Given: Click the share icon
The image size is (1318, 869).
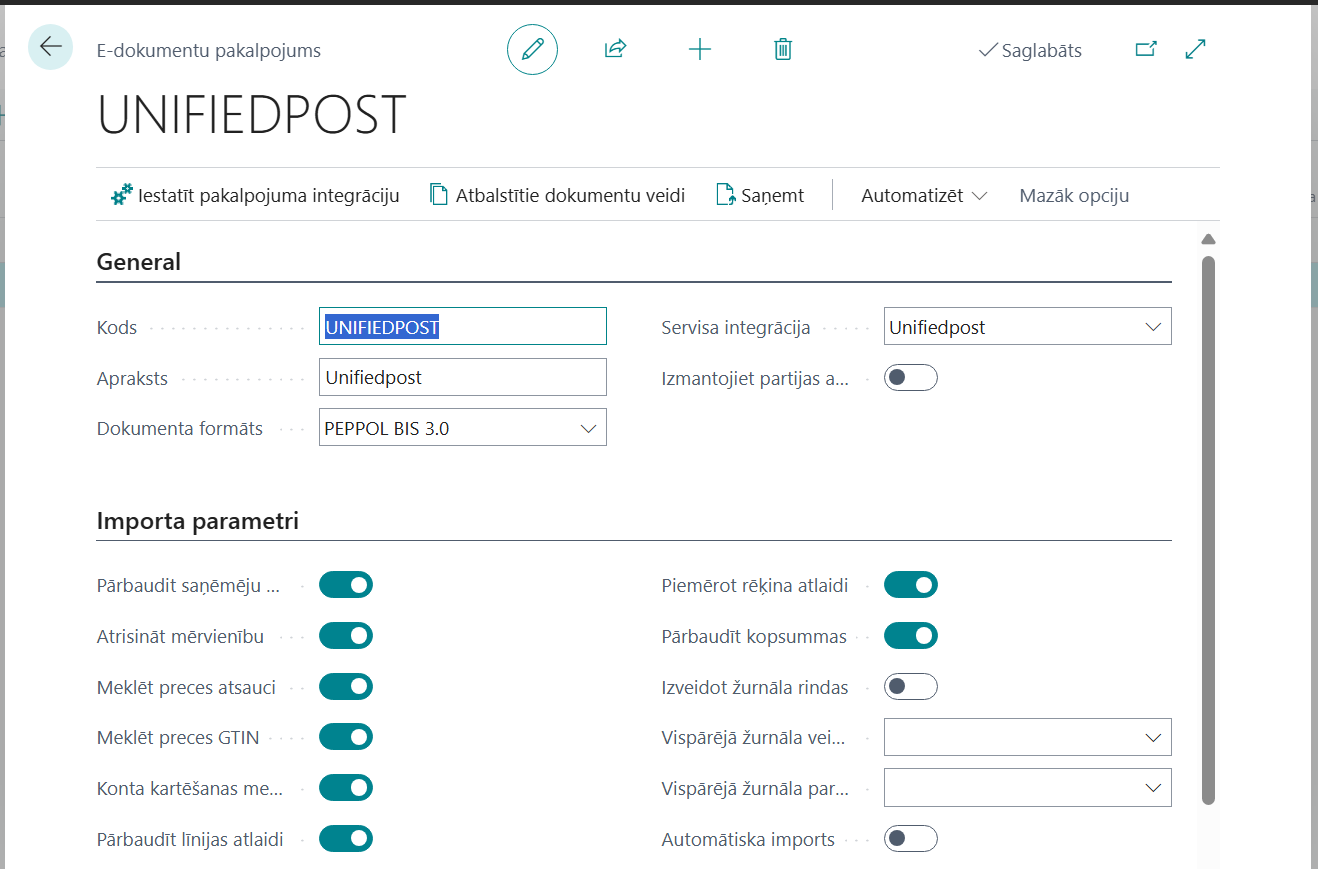Looking at the screenshot, I should [615, 49].
